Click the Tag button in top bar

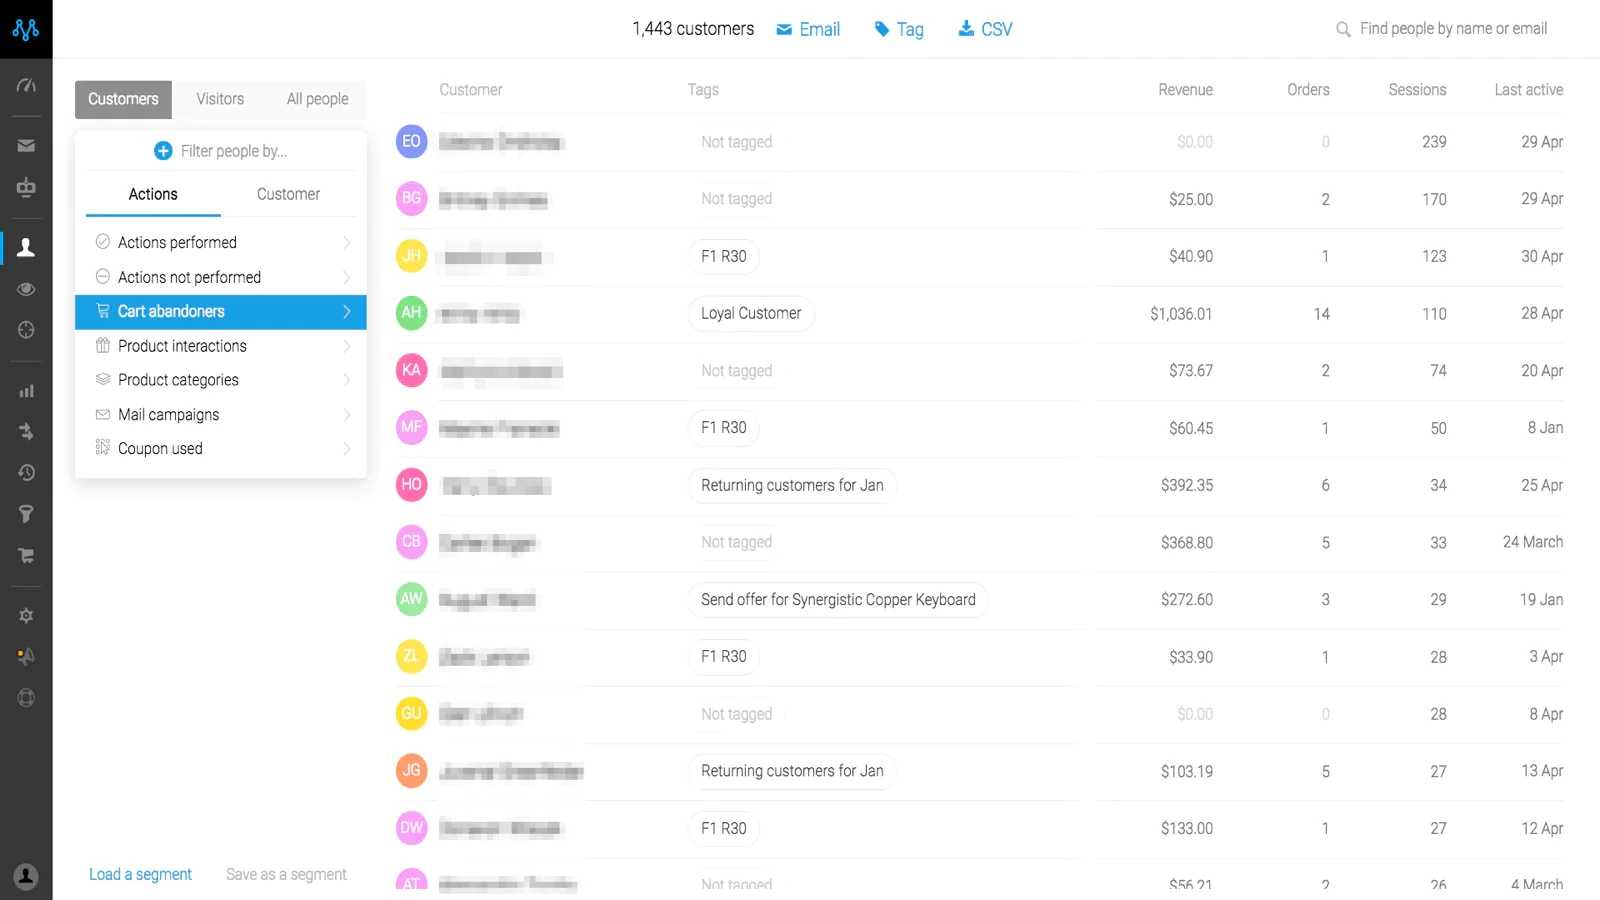tap(899, 29)
